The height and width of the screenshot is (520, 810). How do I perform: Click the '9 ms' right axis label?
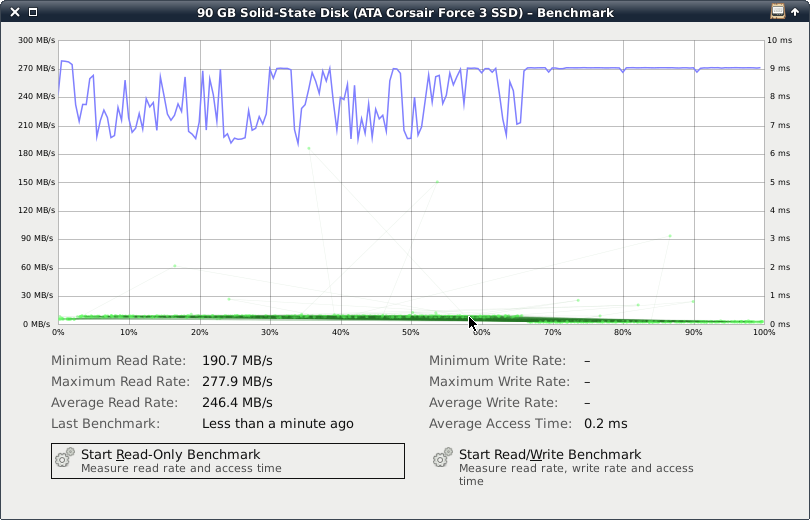779,68
